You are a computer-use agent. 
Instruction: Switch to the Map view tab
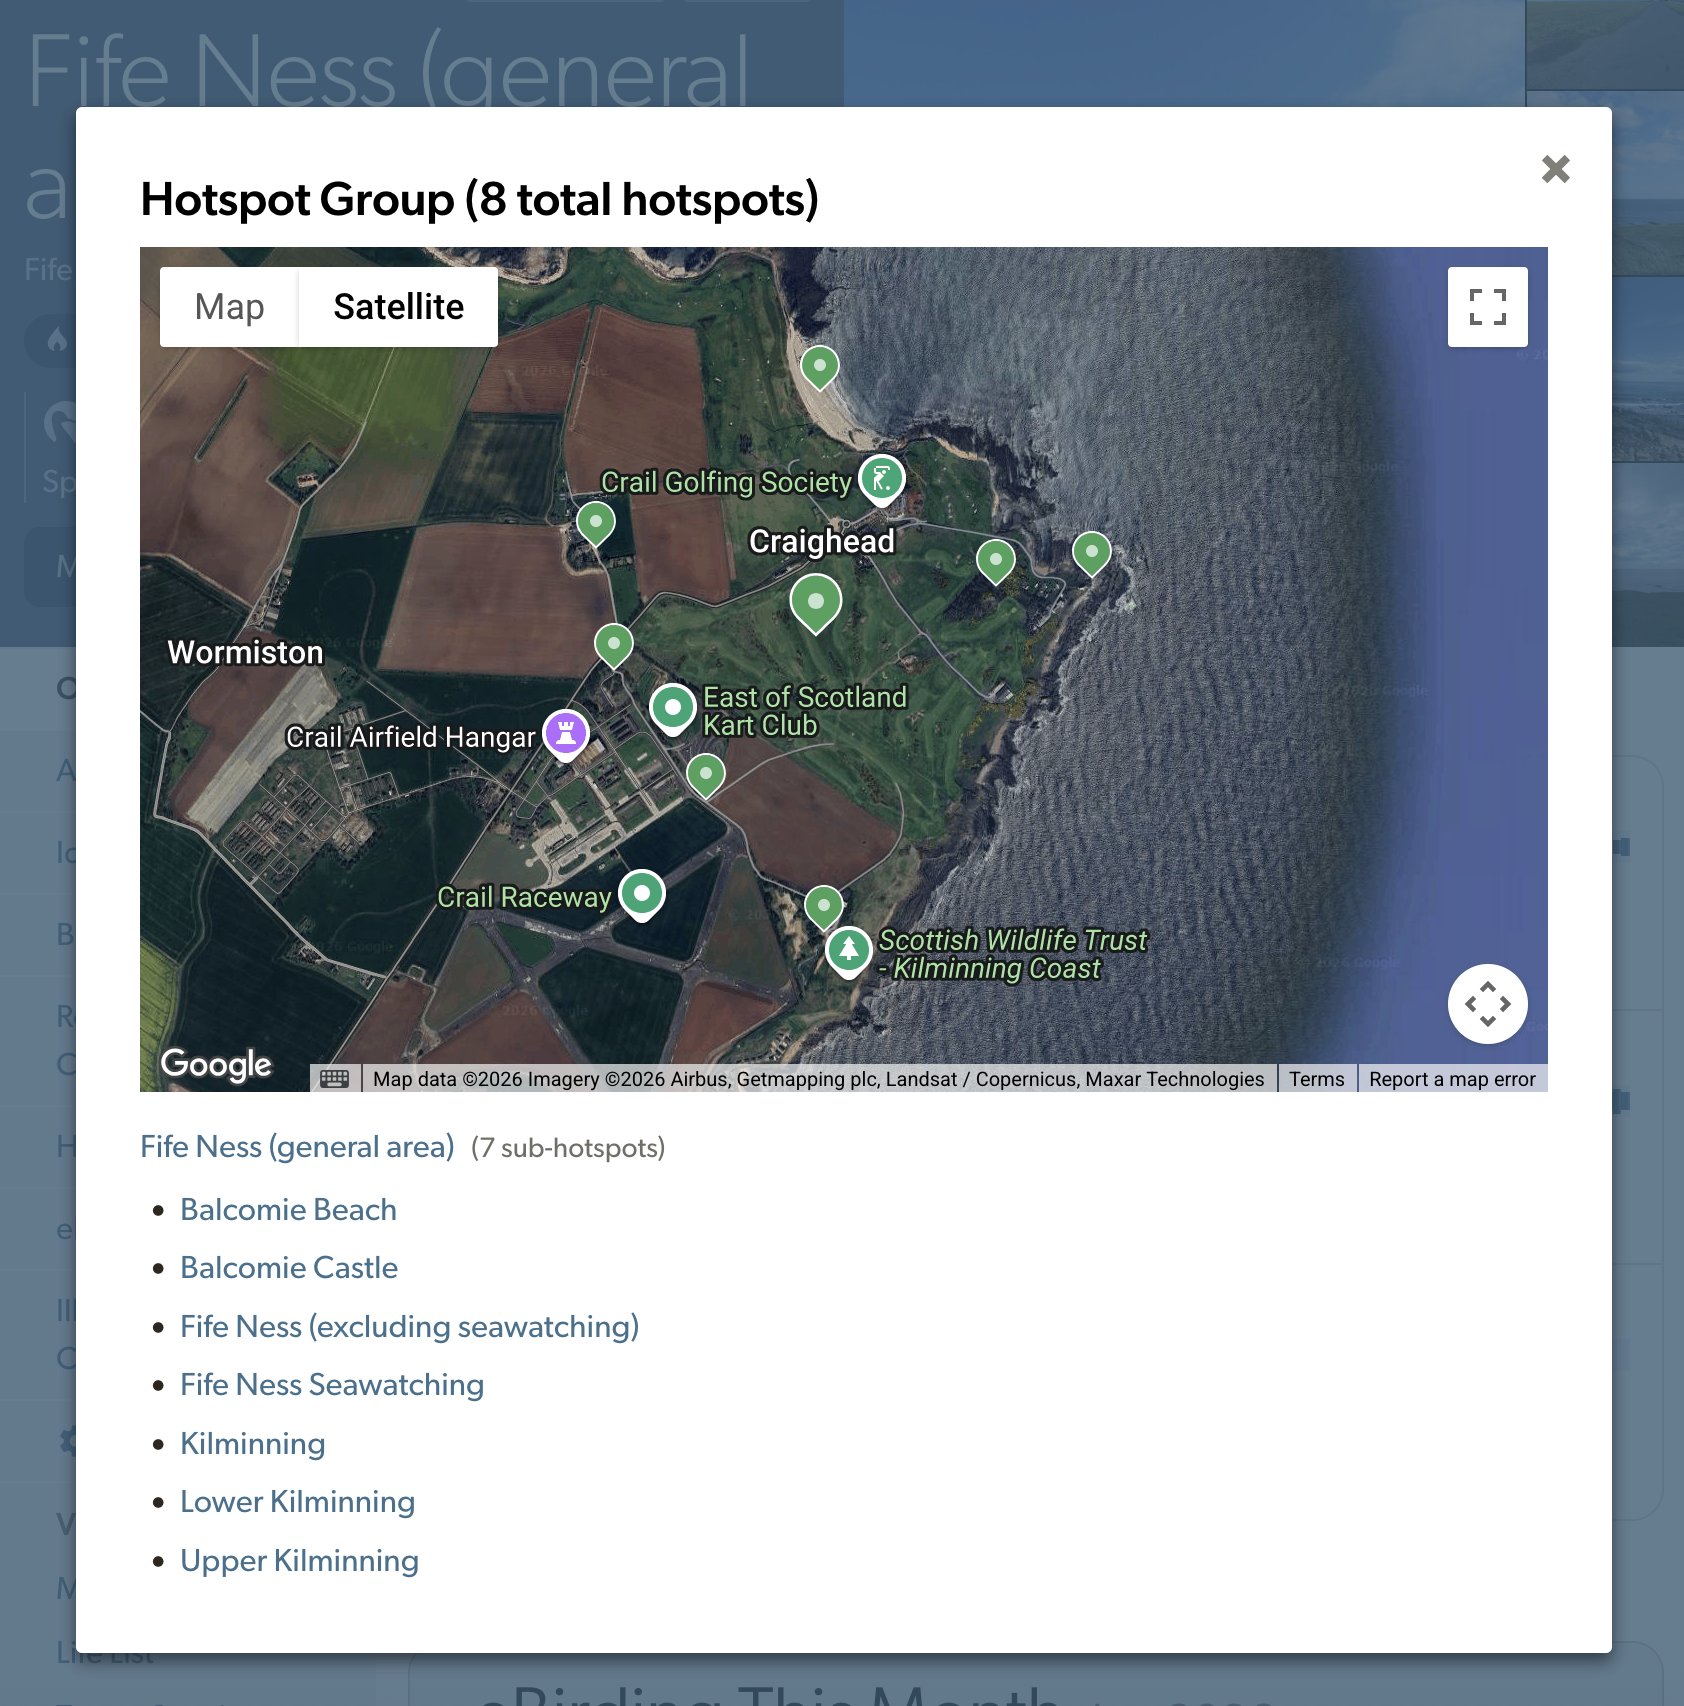click(x=229, y=307)
